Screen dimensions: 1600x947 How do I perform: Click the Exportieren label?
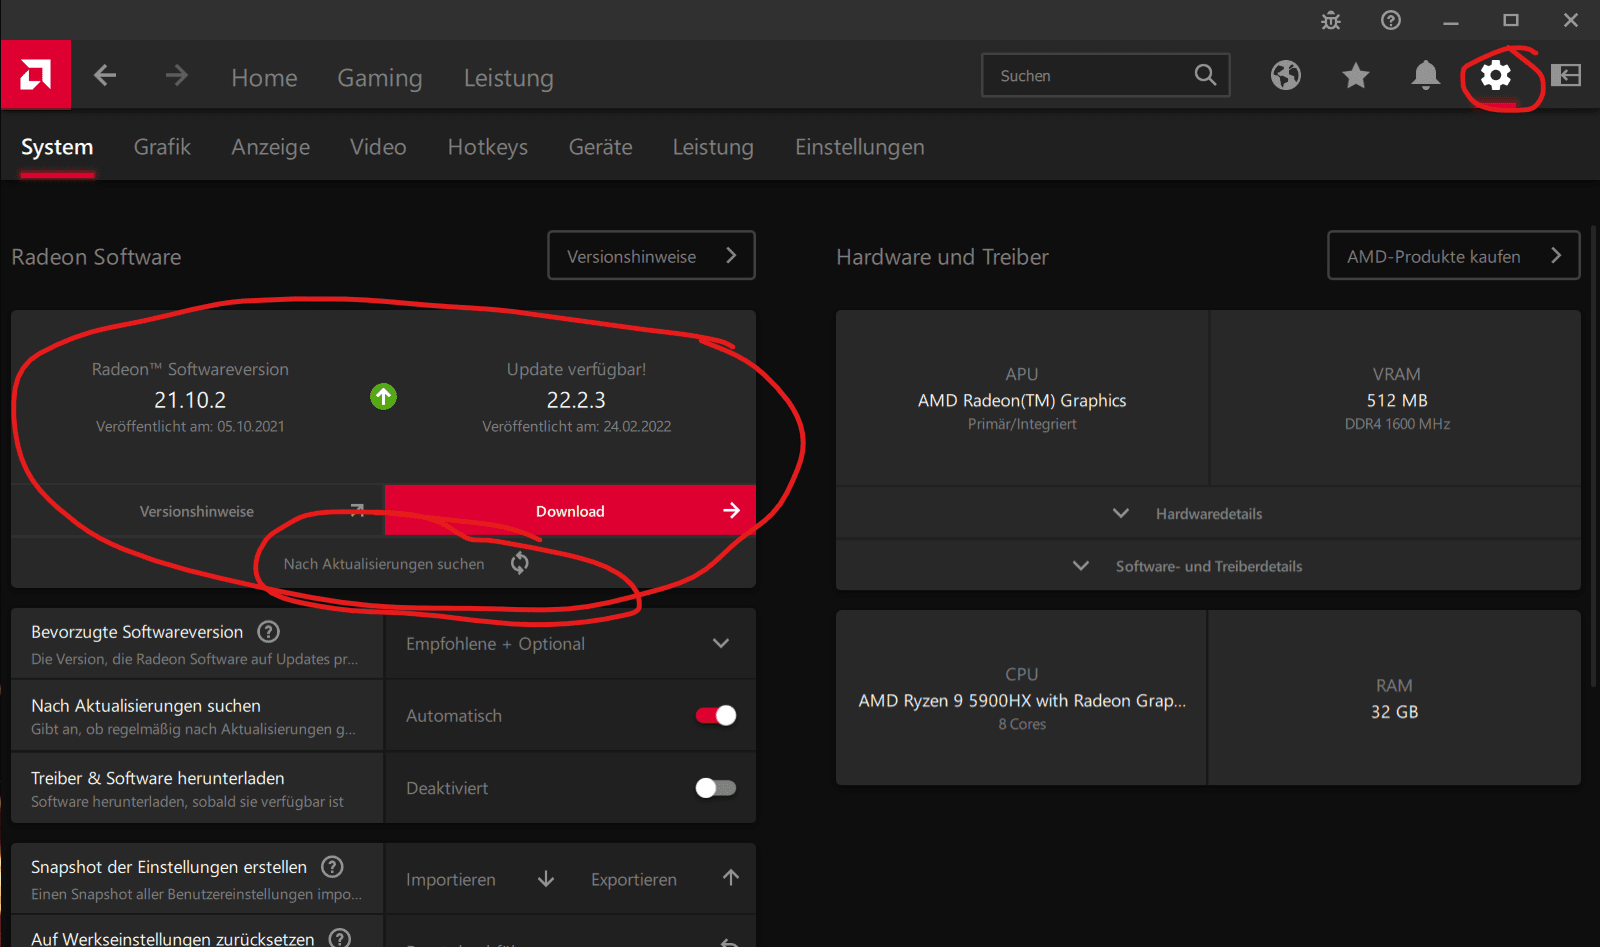pyautogui.click(x=634, y=880)
